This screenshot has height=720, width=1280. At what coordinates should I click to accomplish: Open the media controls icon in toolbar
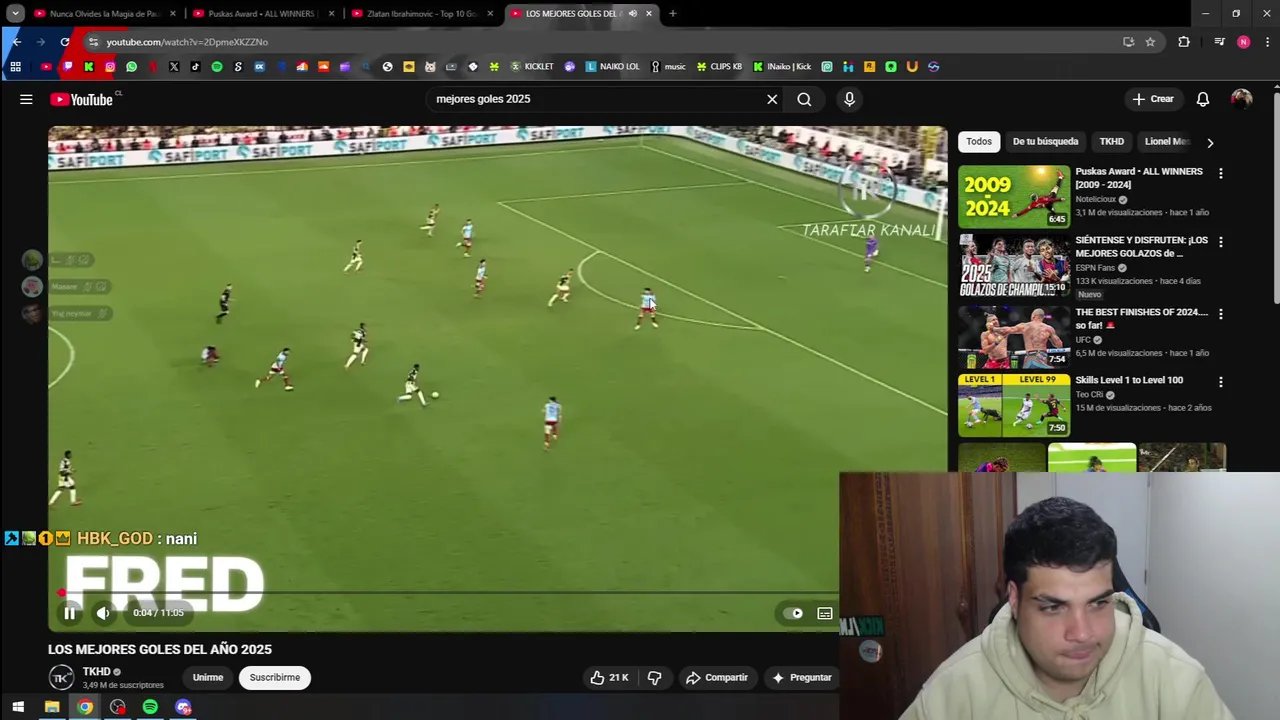coord(1219,42)
